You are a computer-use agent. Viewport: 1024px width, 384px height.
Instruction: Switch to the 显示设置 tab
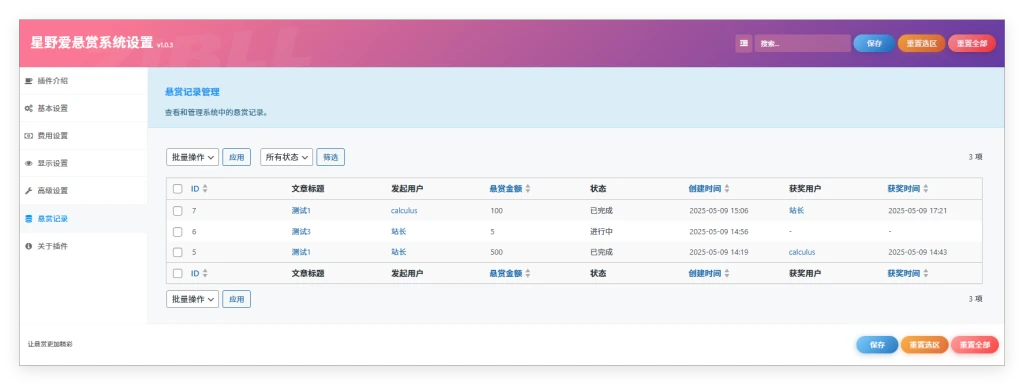[x=84, y=163]
